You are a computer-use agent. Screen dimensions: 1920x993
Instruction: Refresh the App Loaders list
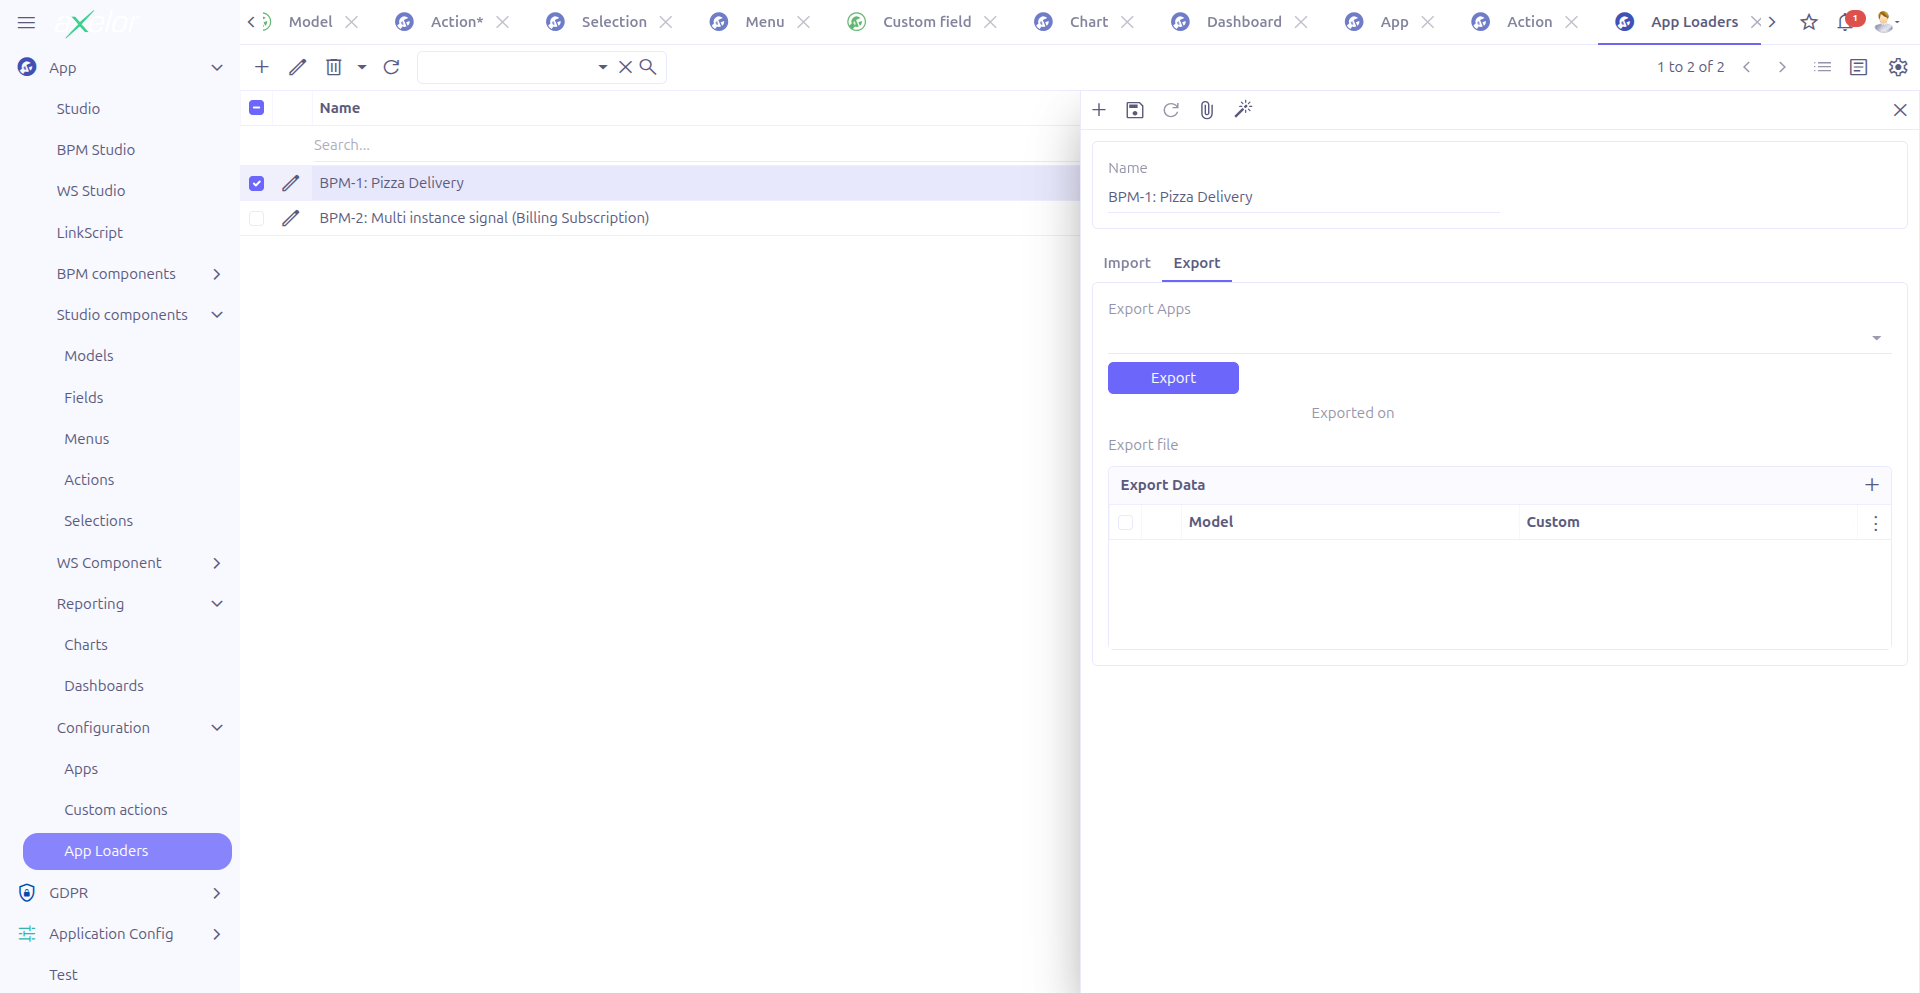tap(392, 67)
